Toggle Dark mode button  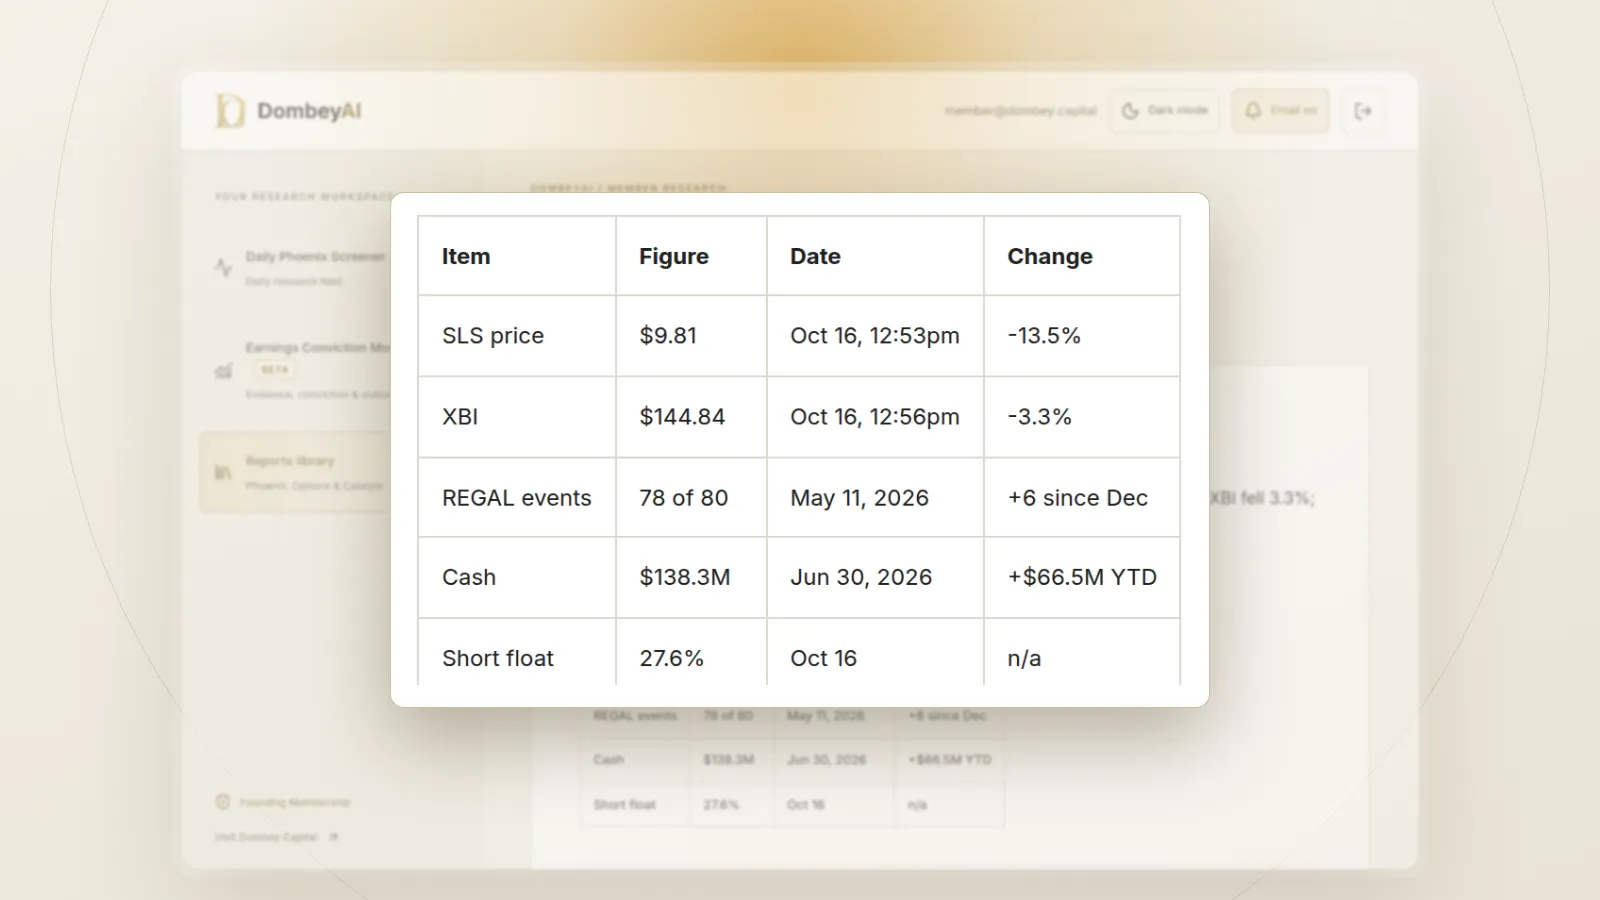tap(1164, 111)
